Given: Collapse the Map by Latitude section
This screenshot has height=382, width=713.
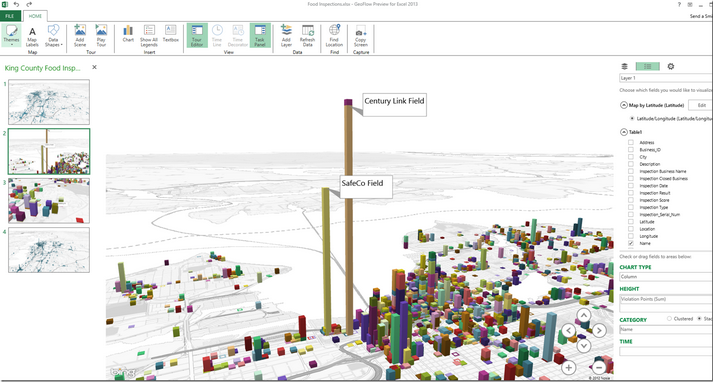Looking at the screenshot, I should [x=623, y=105].
